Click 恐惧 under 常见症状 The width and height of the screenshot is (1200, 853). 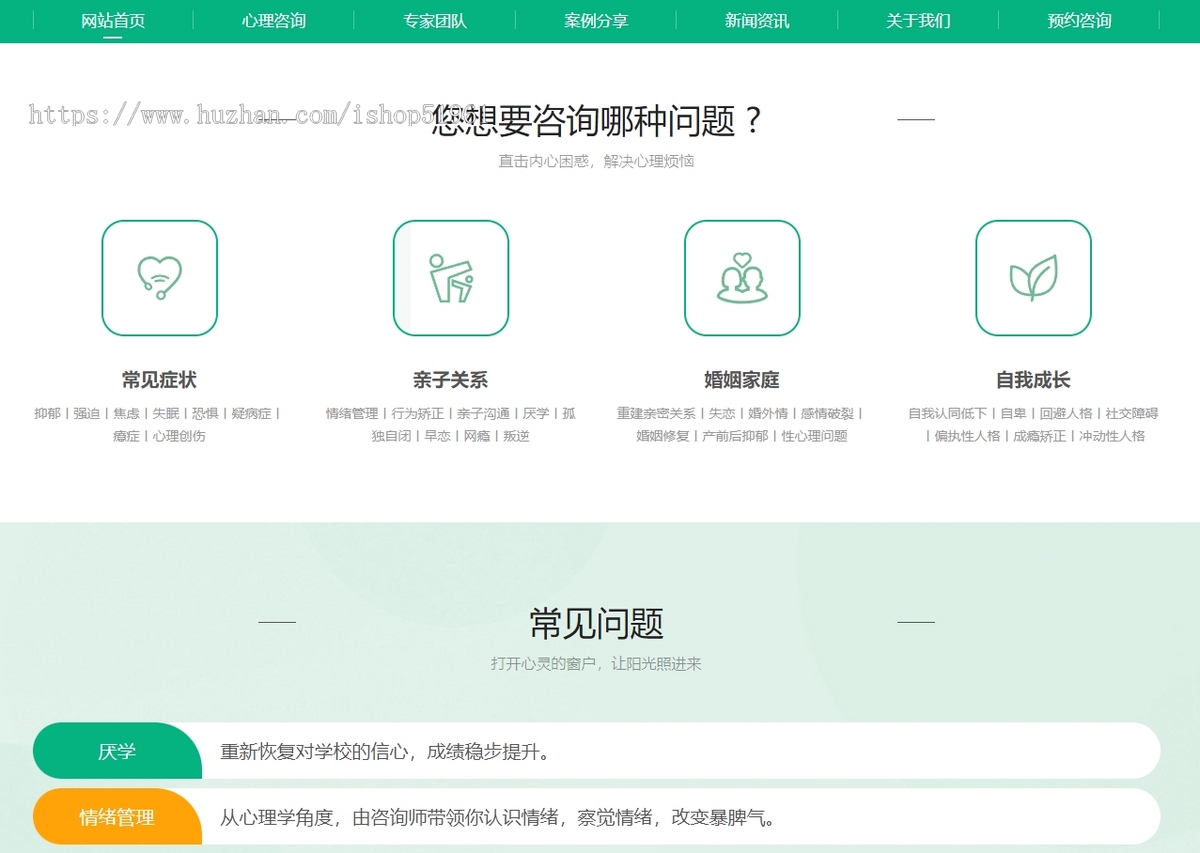pyautogui.click(x=205, y=413)
